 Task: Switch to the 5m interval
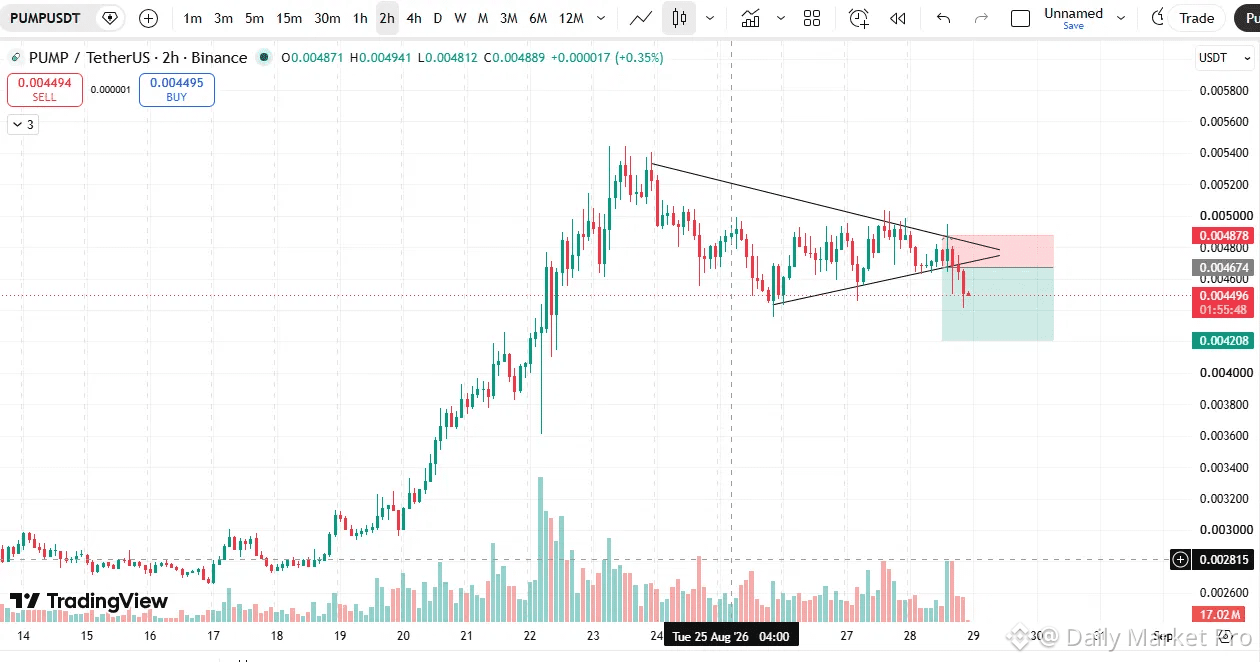tap(255, 18)
